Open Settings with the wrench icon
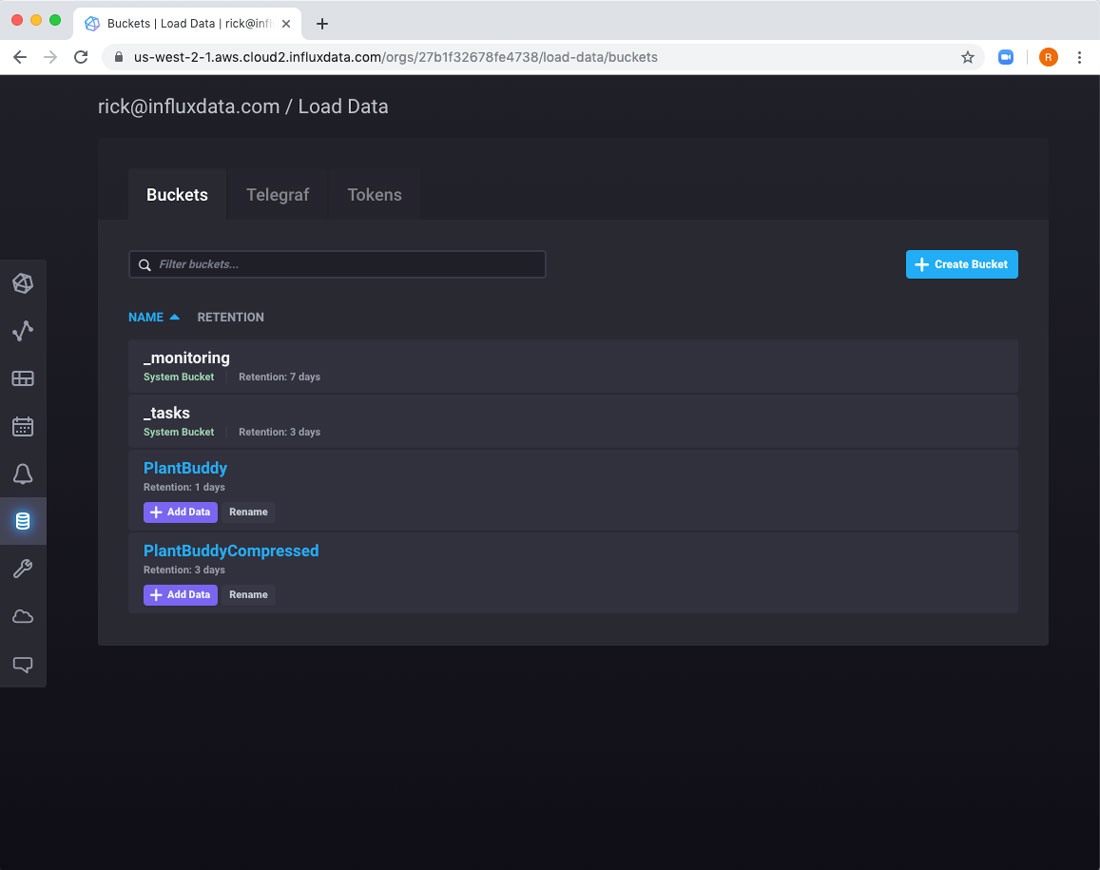This screenshot has width=1100, height=870. 22,568
